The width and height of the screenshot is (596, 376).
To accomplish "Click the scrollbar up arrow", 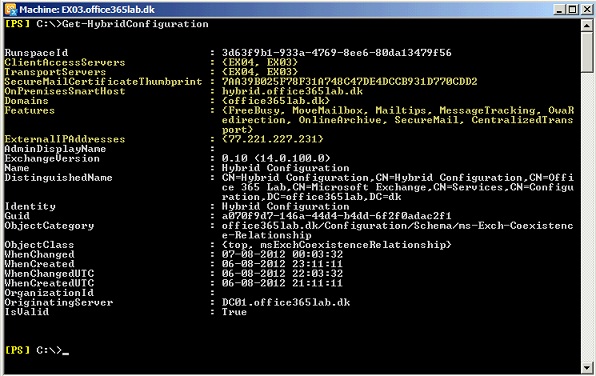I will pyautogui.click(x=587, y=25).
